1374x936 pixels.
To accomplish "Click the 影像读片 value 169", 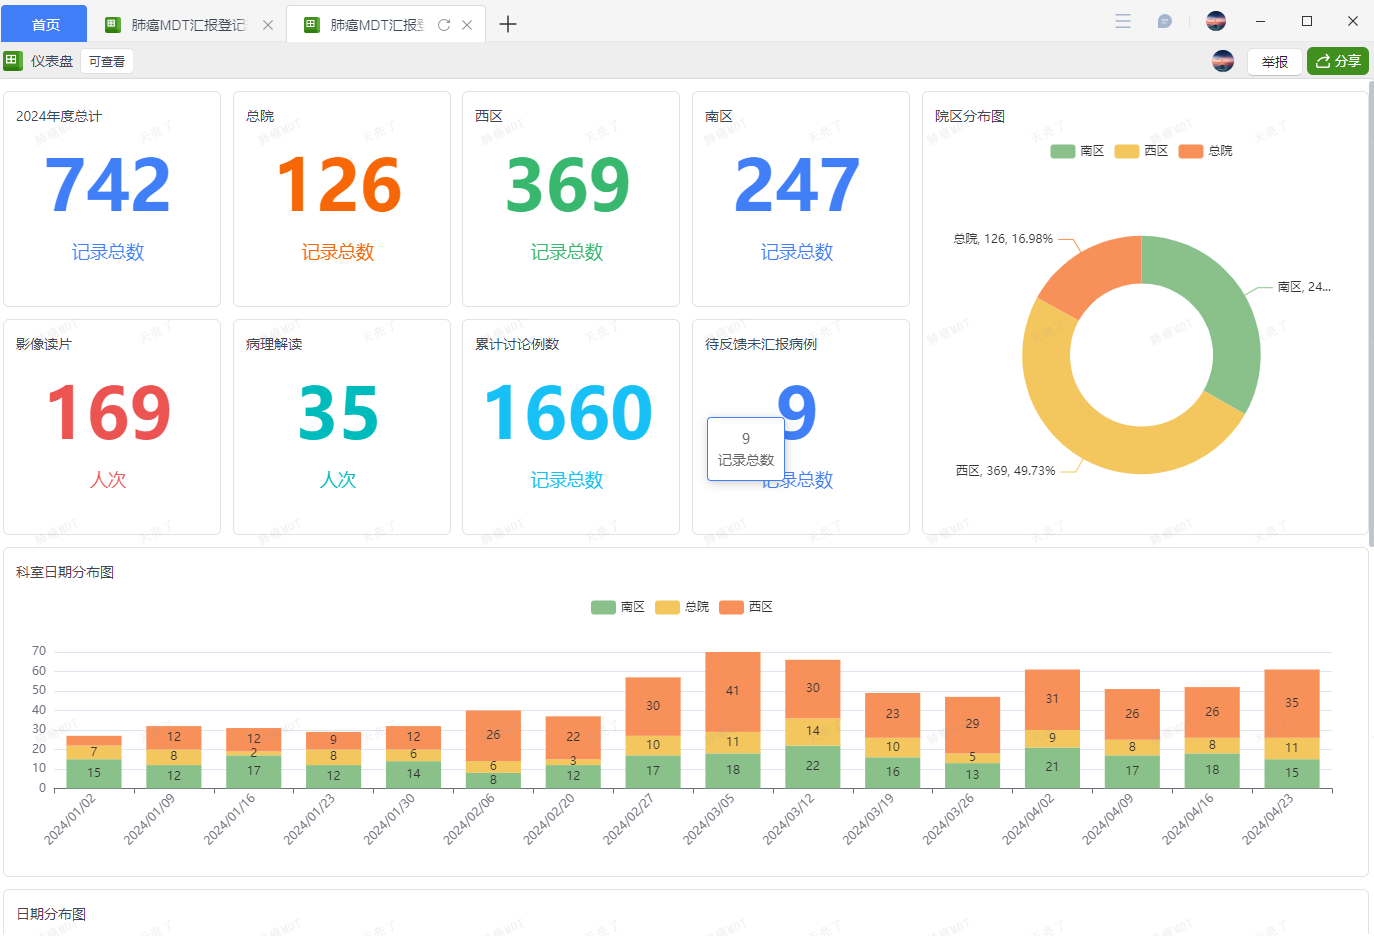I will coord(108,413).
